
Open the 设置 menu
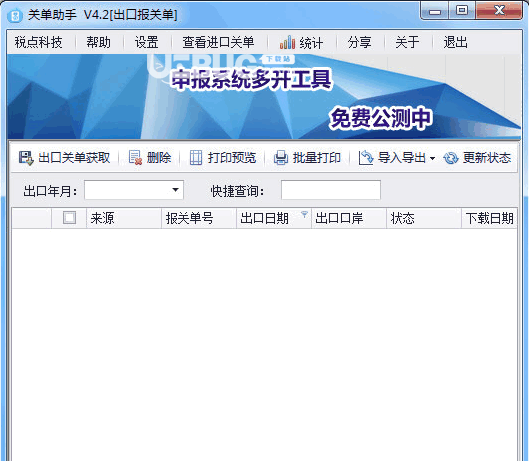pos(147,43)
